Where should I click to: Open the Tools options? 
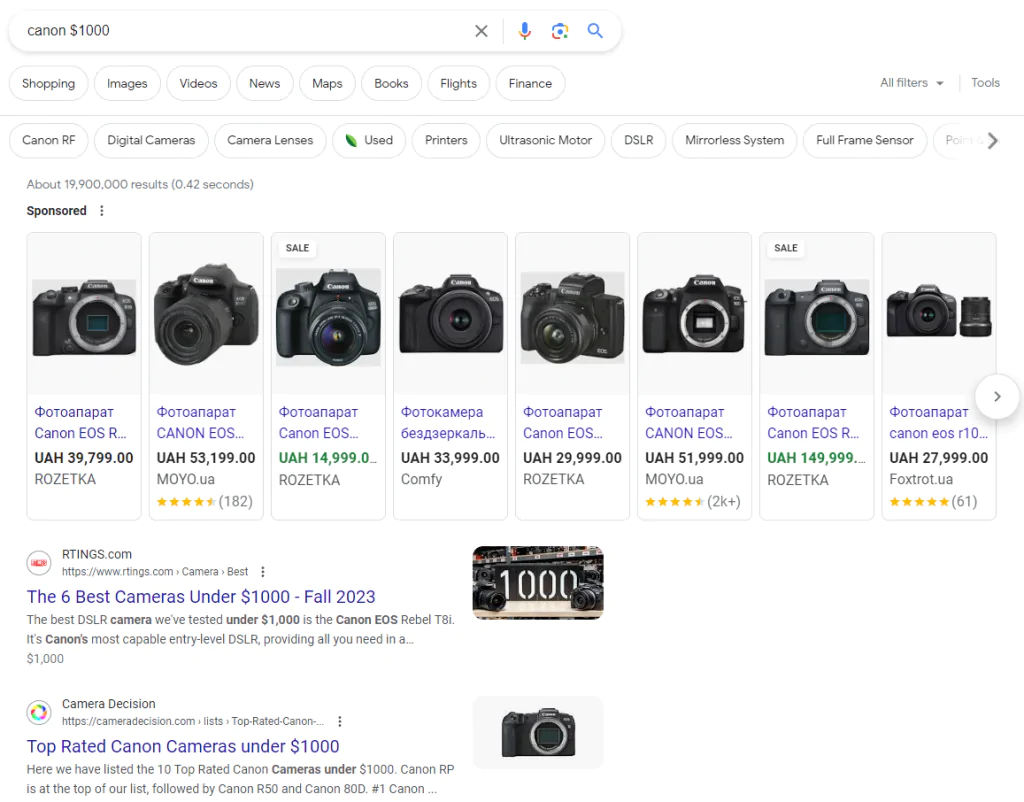coord(985,83)
